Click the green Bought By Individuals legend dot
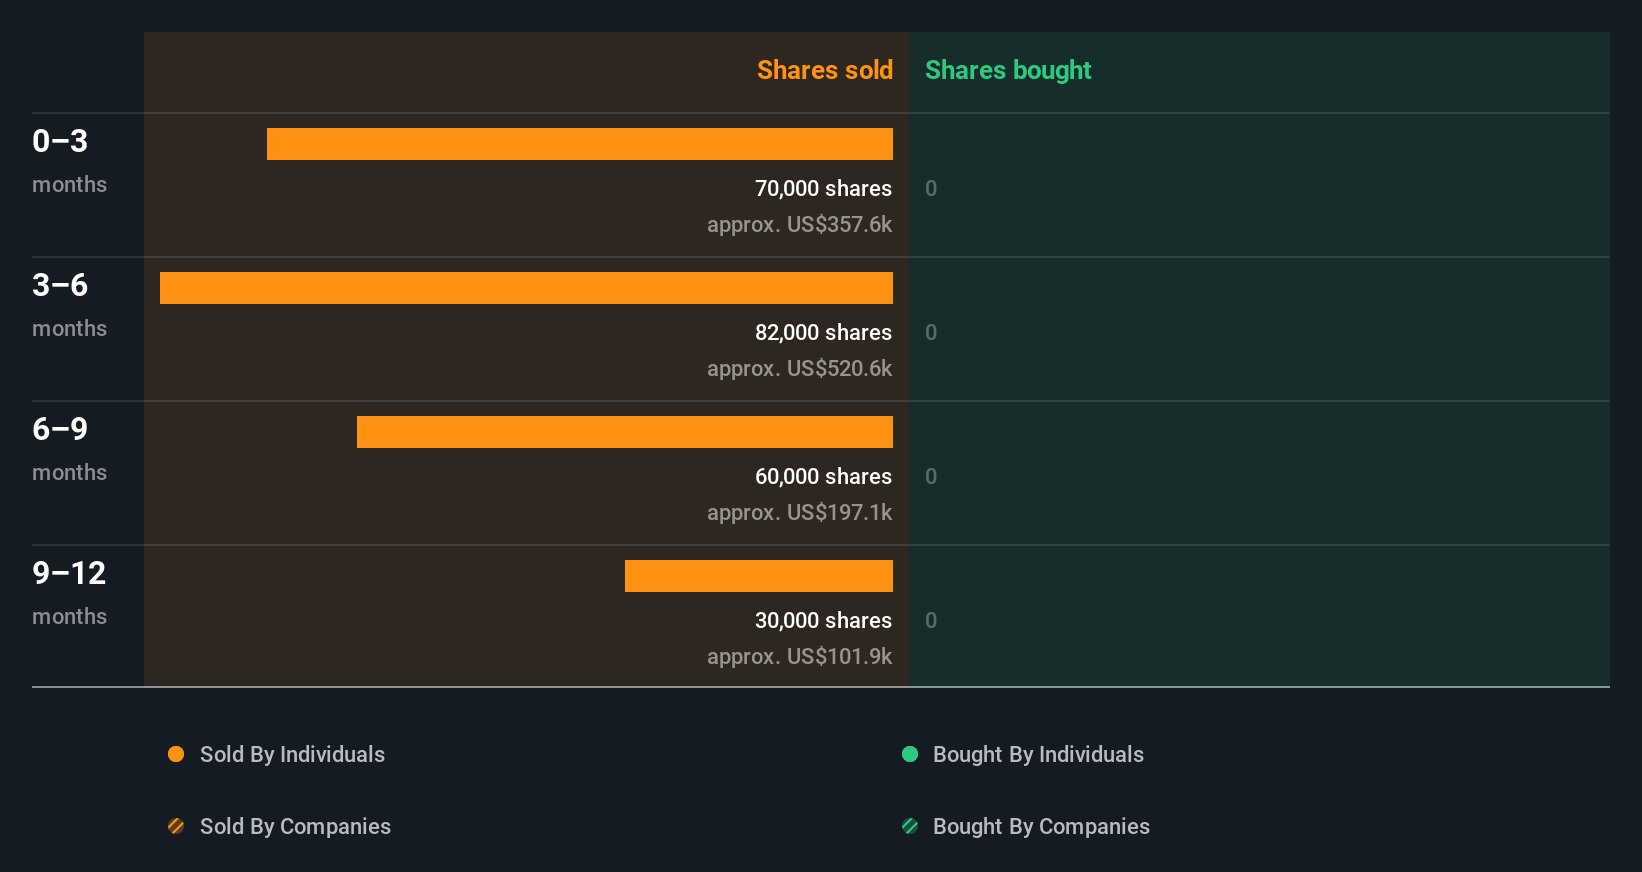The height and width of the screenshot is (872, 1642). pyautogui.click(x=910, y=754)
